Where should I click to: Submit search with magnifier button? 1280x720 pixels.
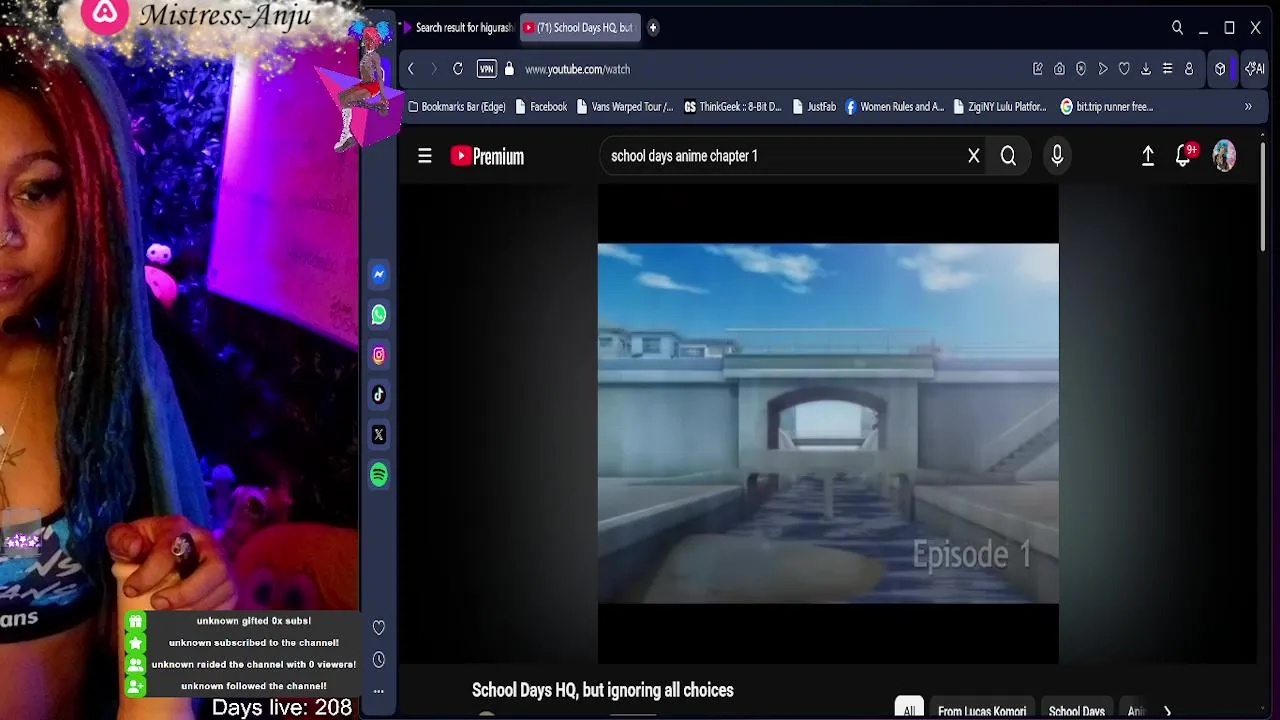1008,156
